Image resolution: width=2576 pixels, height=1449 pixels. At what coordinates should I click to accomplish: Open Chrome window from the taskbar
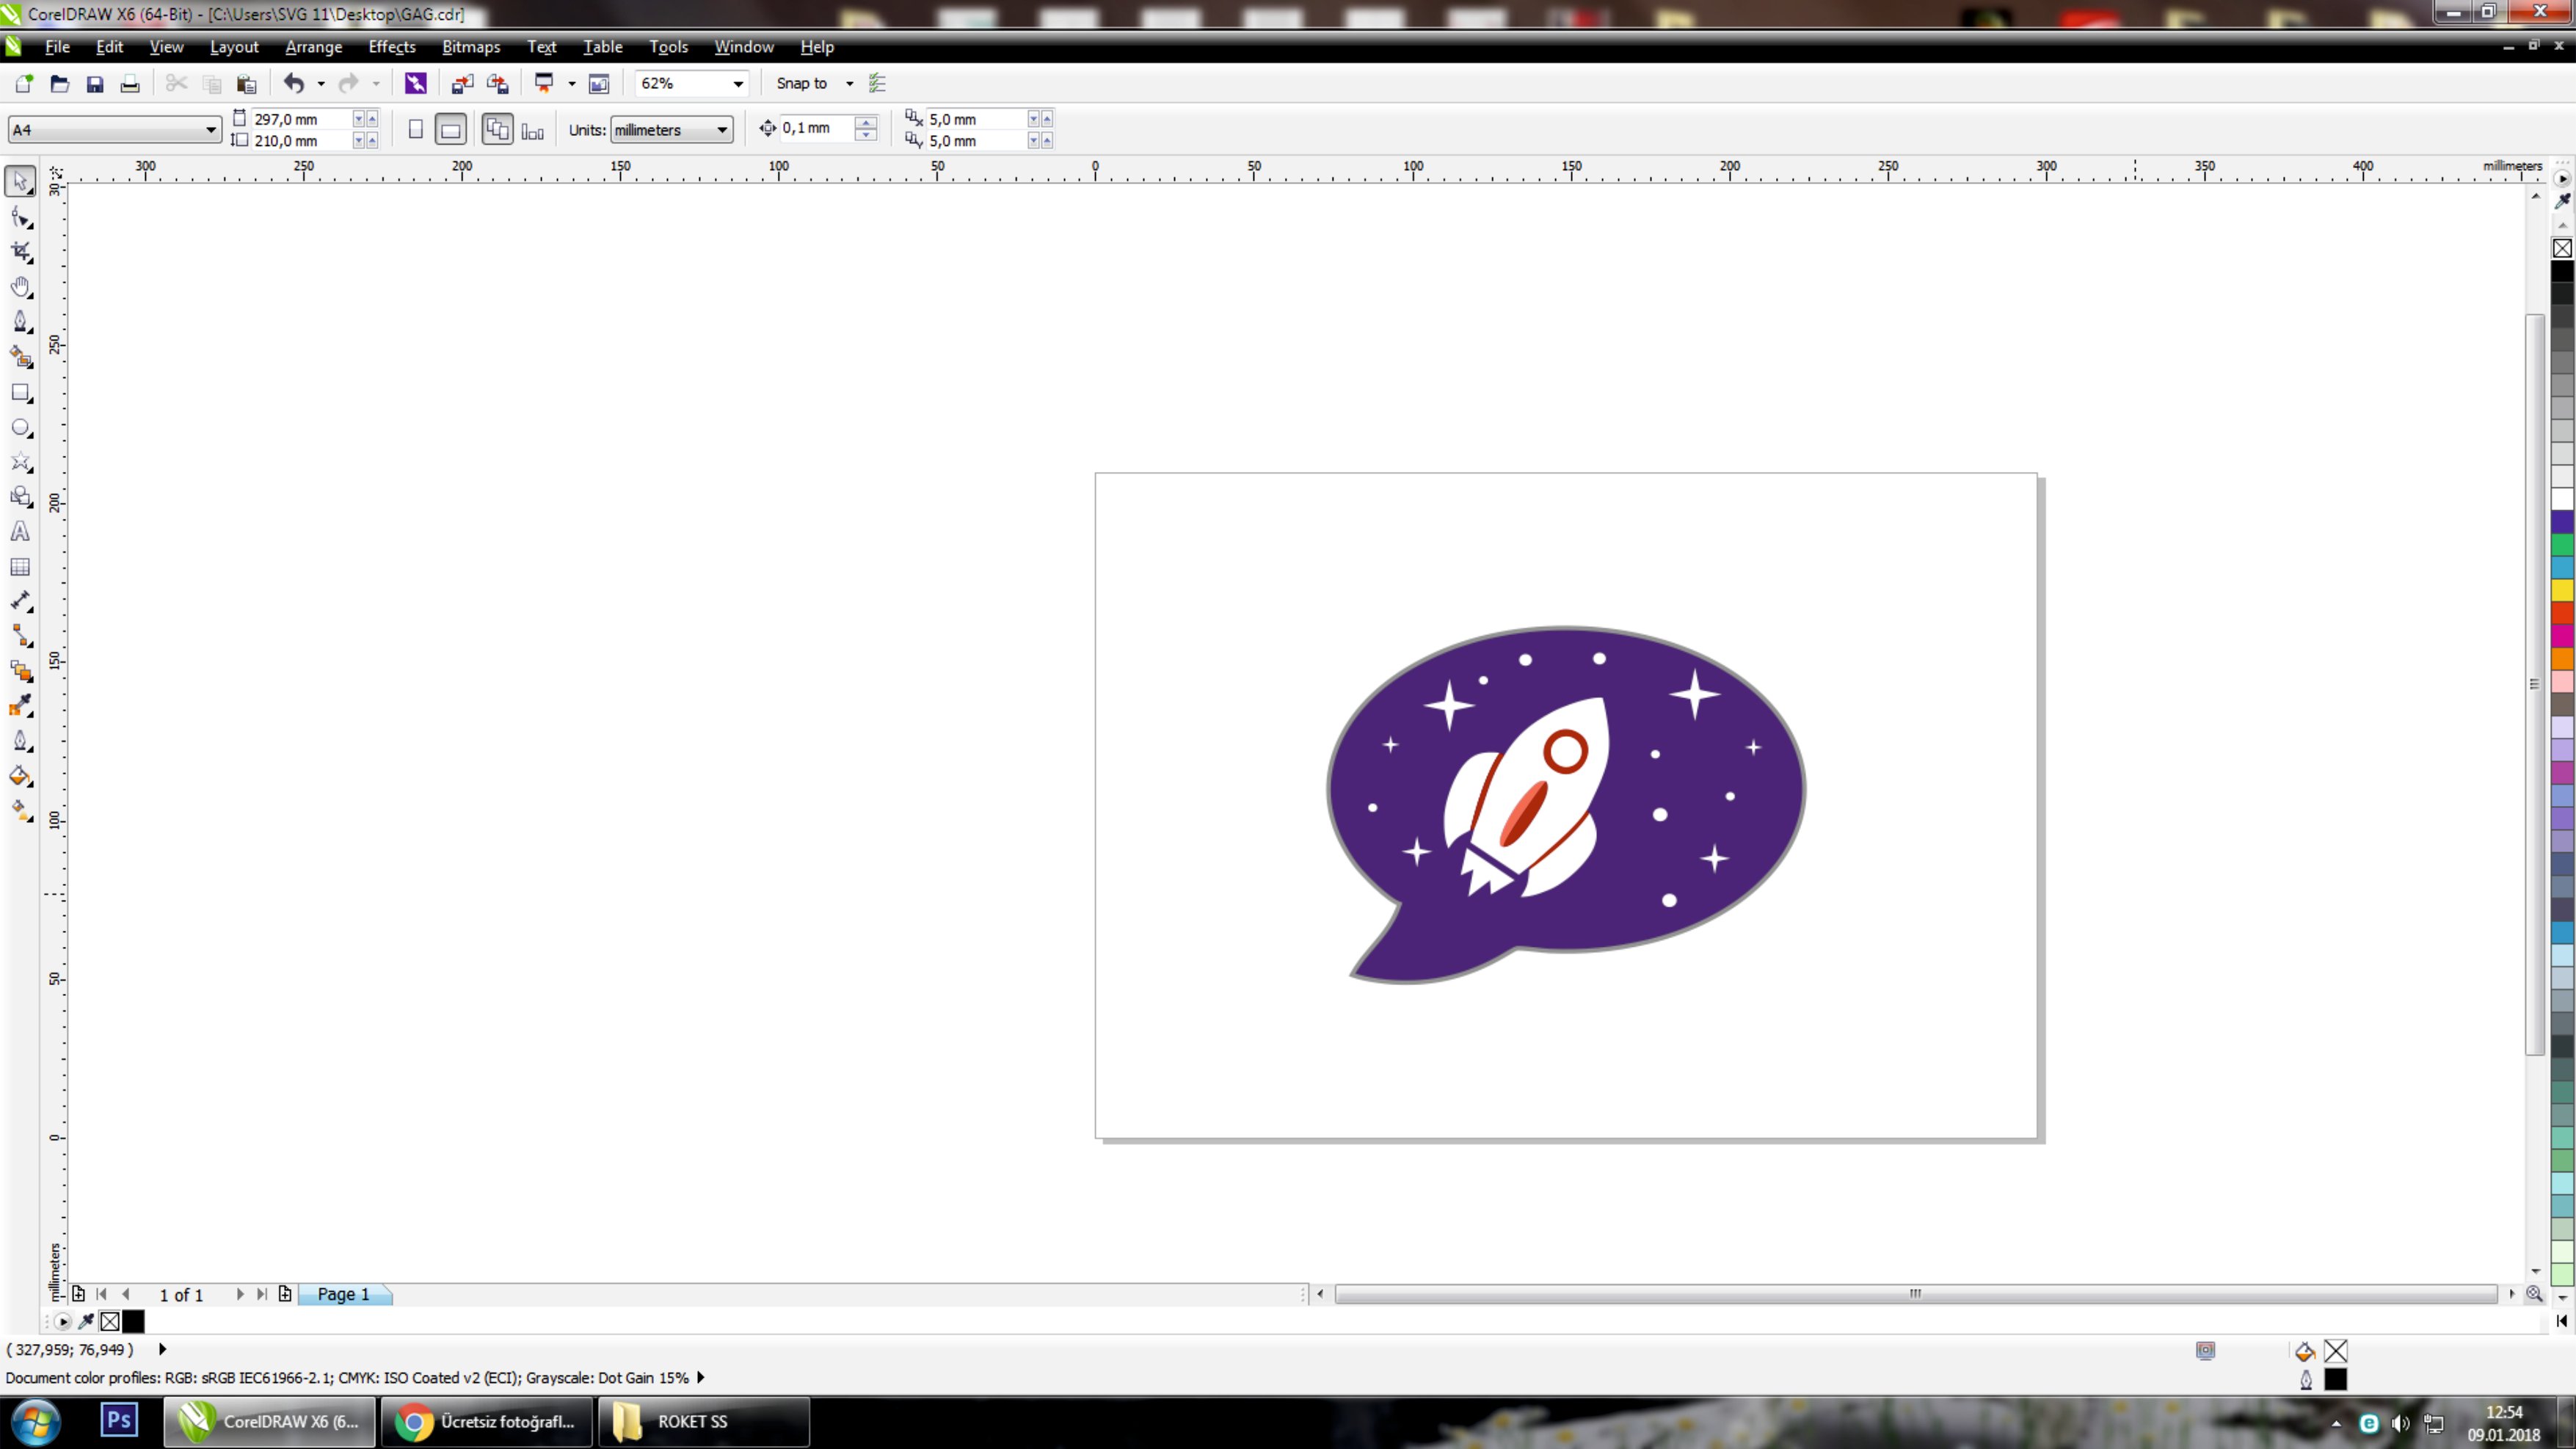pos(487,1421)
